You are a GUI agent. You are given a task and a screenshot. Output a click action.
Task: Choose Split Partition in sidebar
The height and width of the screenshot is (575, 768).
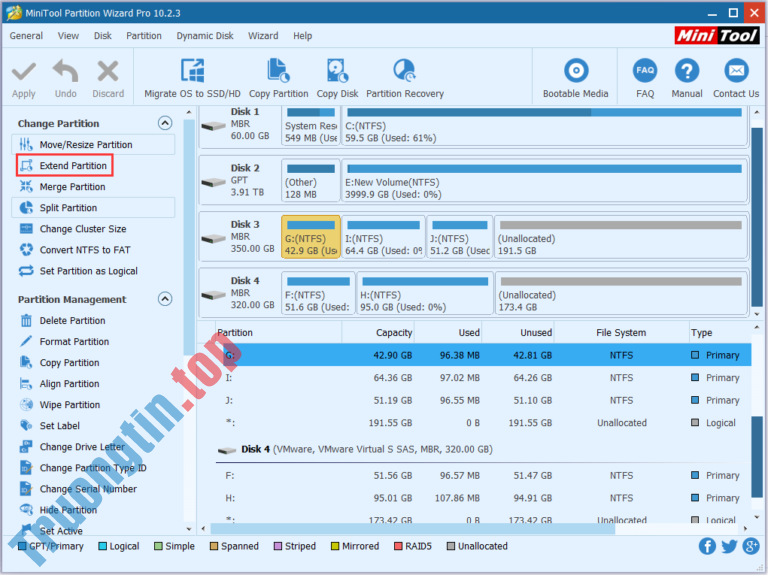[93, 208]
